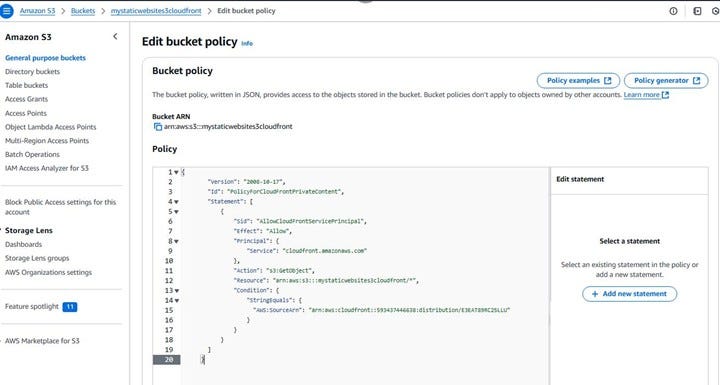Viewport: 720px width, 385px height.
Task: Open Policy examples in a new tab
Action: pyautogui.click(x=578, y=80)
